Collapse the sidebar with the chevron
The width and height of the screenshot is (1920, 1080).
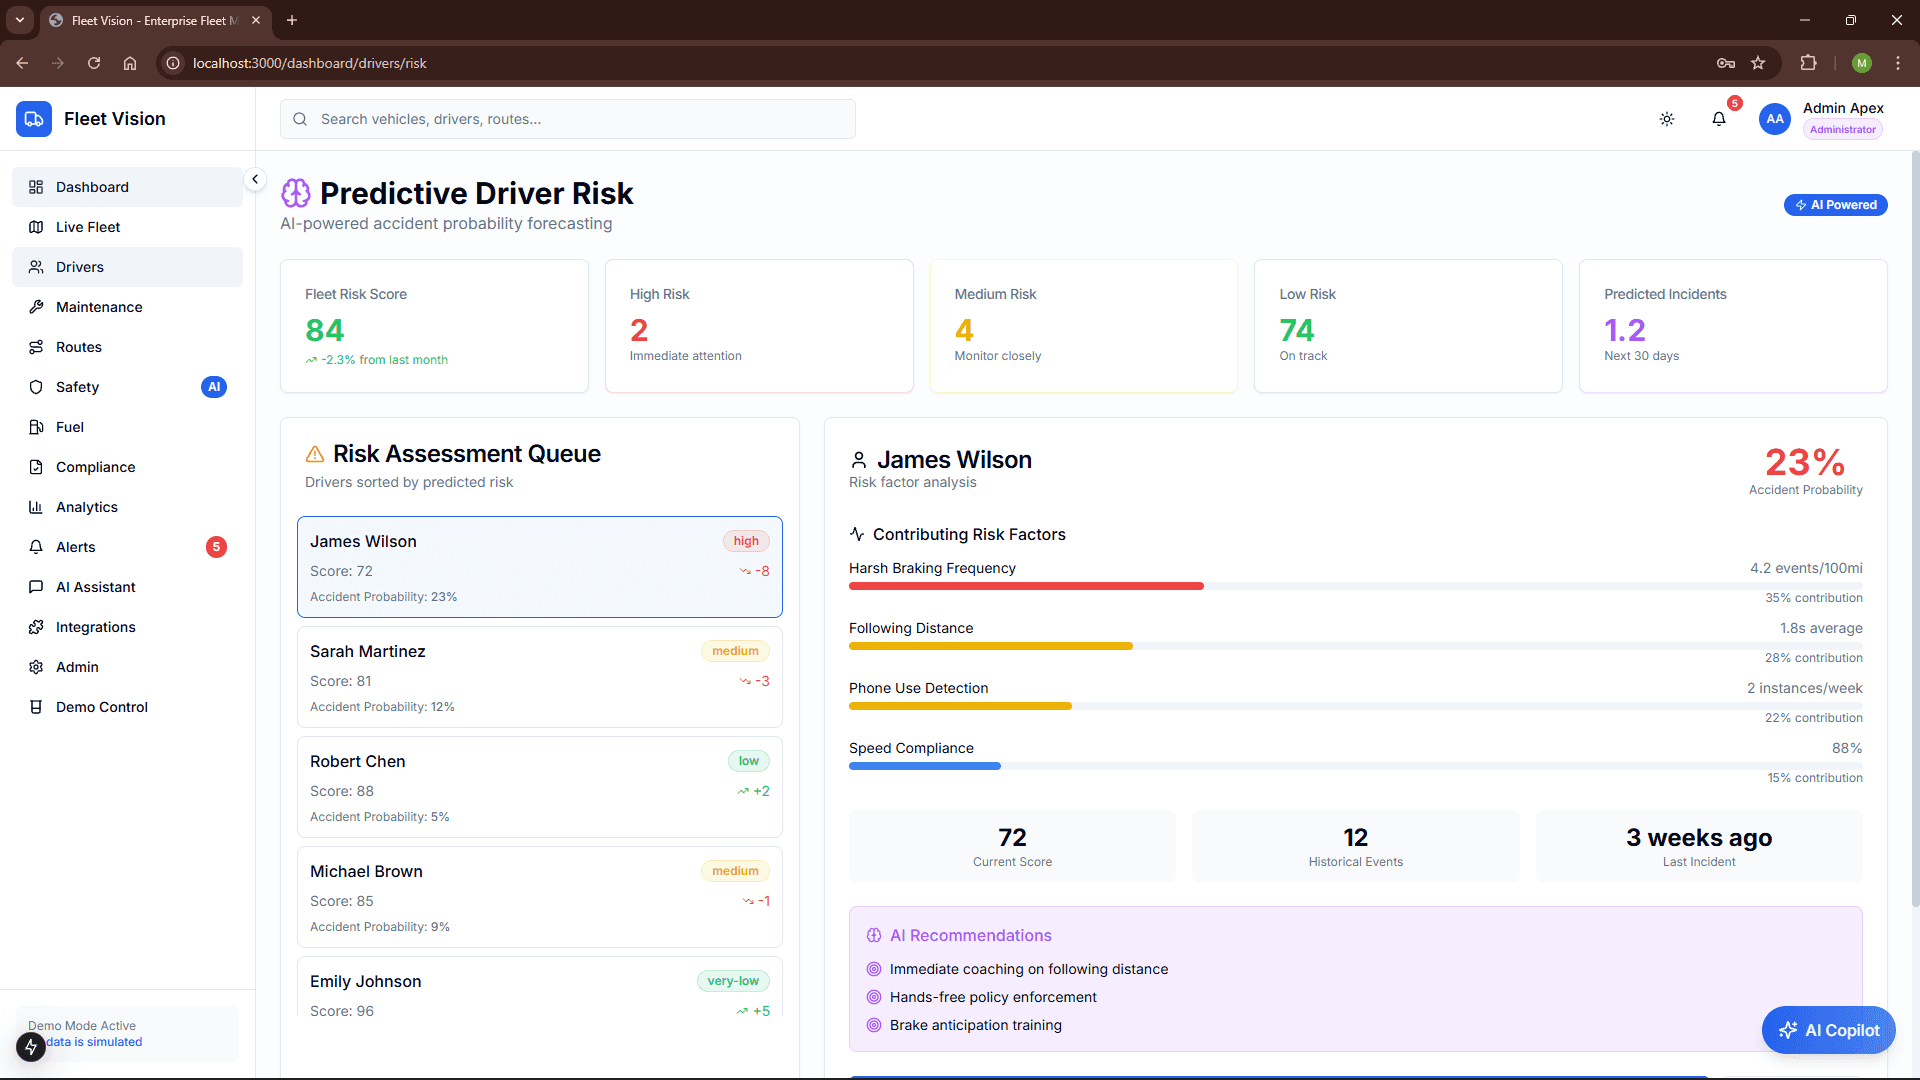tap(255, 179)
